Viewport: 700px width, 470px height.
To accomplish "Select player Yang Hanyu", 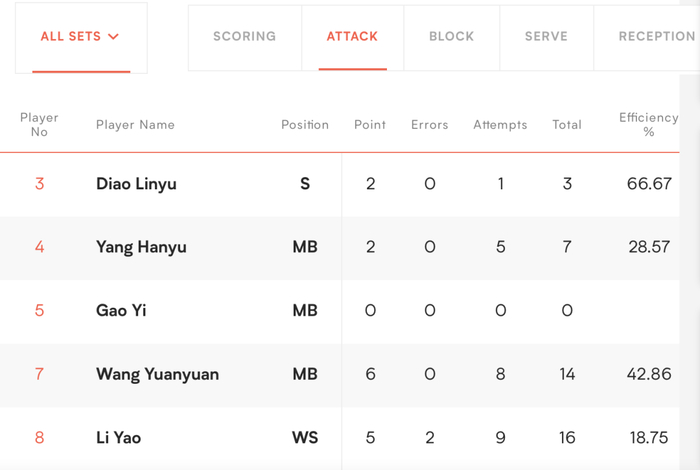I will [141, 247].
